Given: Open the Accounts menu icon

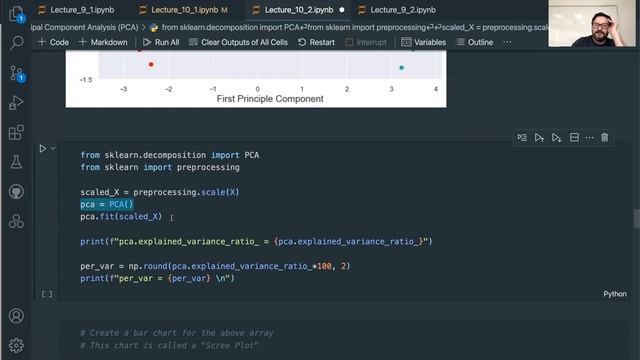Looking at the screenshot, I should tap(16, 316).
